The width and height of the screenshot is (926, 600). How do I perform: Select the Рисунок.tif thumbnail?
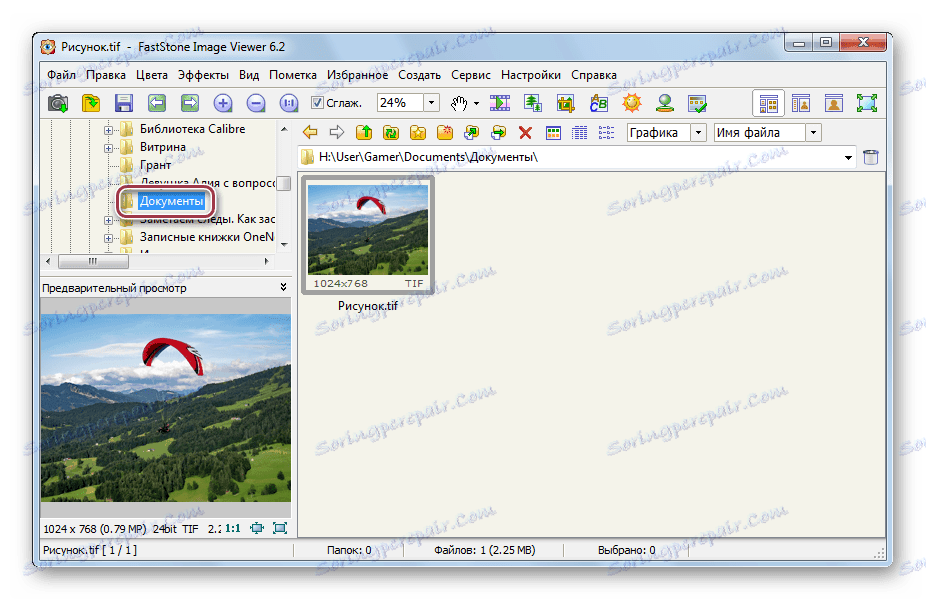368,235
